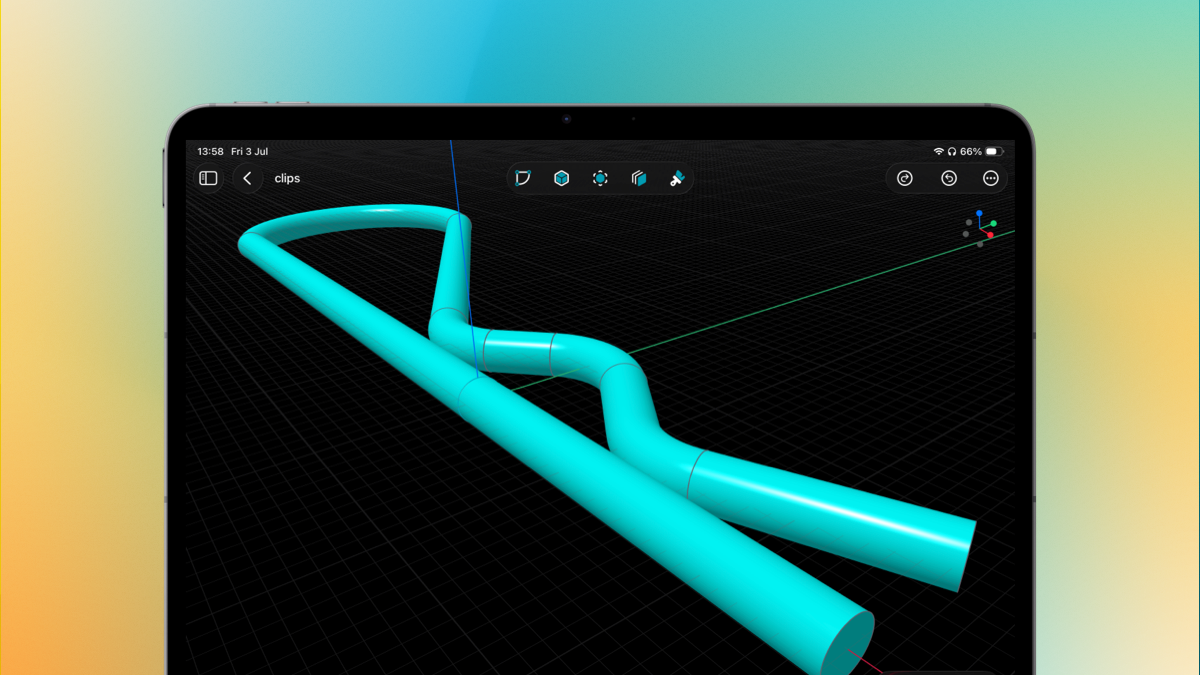This screenshot has width=1200, height=675.
Task: Tap the '13:58' clock text
Action: click(210, 152)
